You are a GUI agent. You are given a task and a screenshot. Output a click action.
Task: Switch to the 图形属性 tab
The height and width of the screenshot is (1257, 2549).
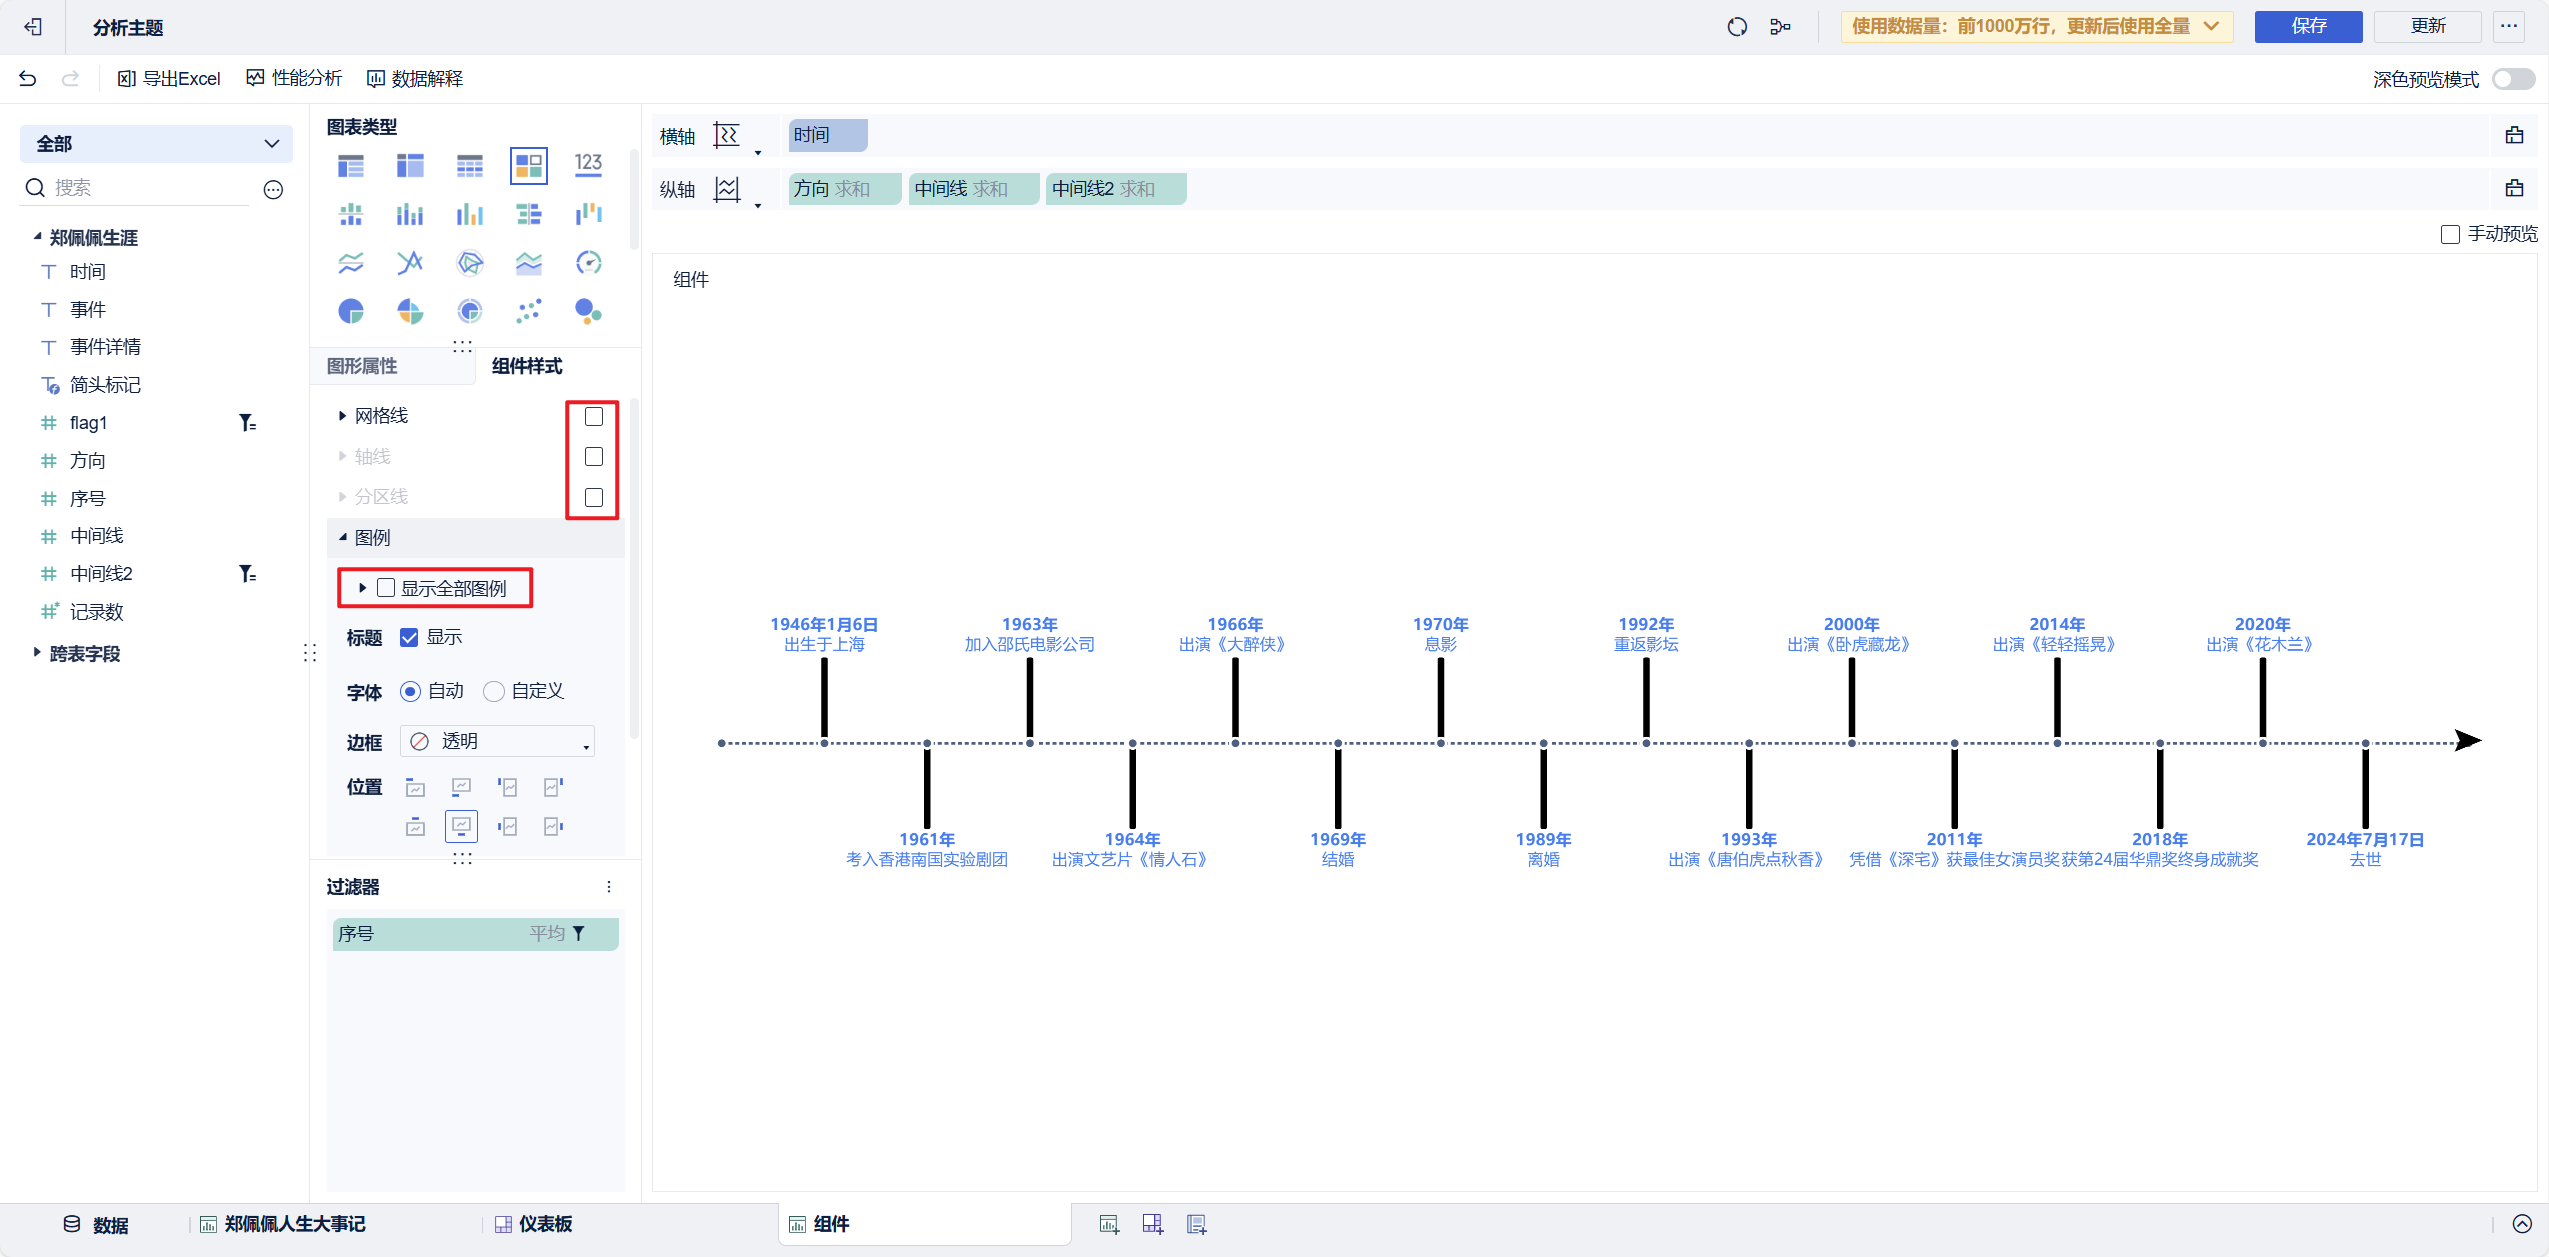click(x=362, y=366)
